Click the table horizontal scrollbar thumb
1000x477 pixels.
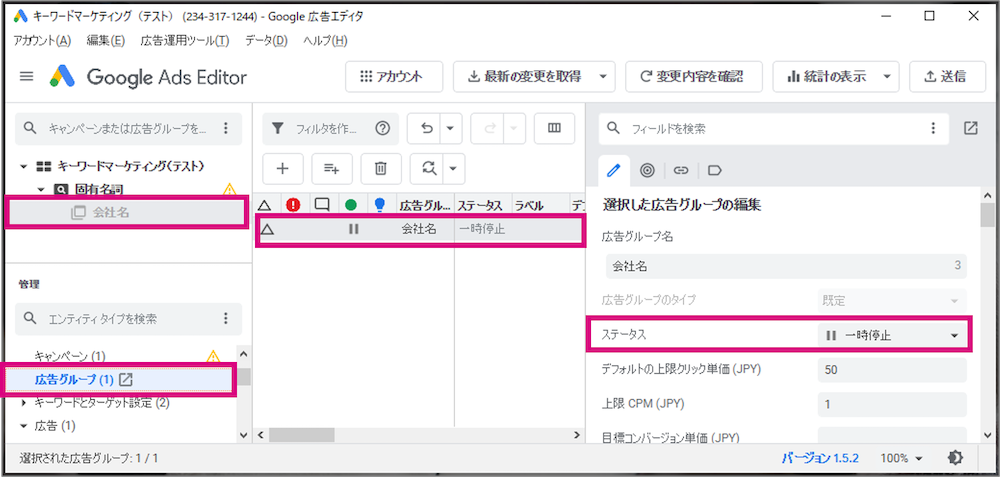click(x=302, y=435)
